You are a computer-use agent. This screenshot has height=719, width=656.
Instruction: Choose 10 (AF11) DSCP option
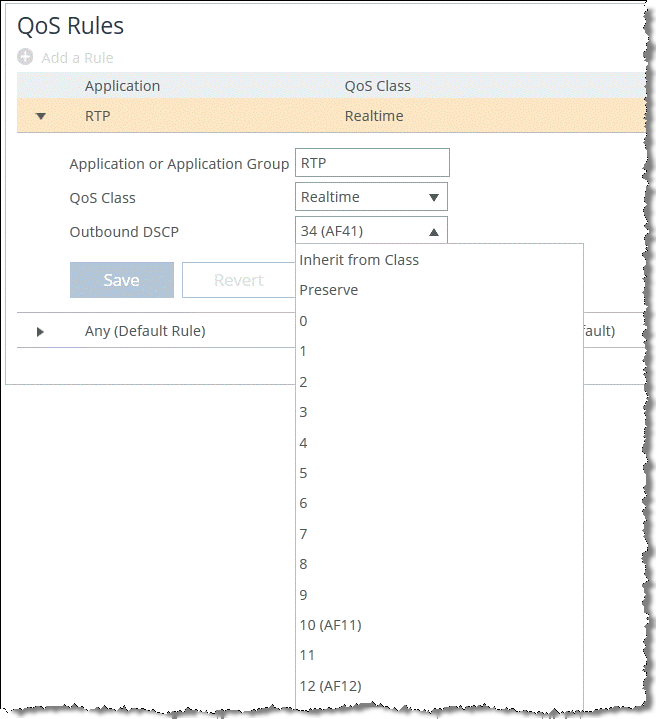point(330,625)
